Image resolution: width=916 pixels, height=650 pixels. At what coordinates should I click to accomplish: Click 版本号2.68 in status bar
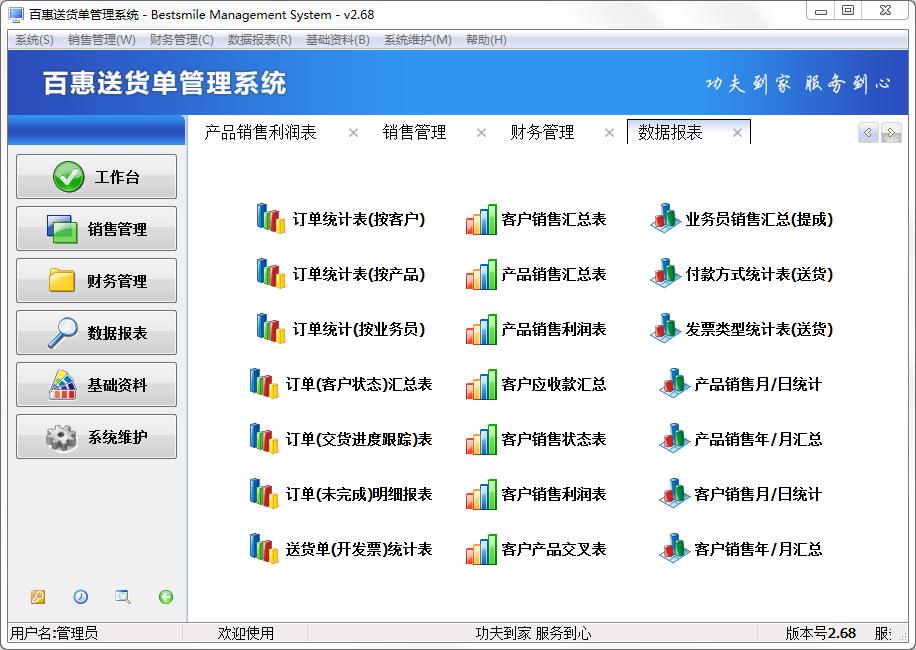point(820,633)
